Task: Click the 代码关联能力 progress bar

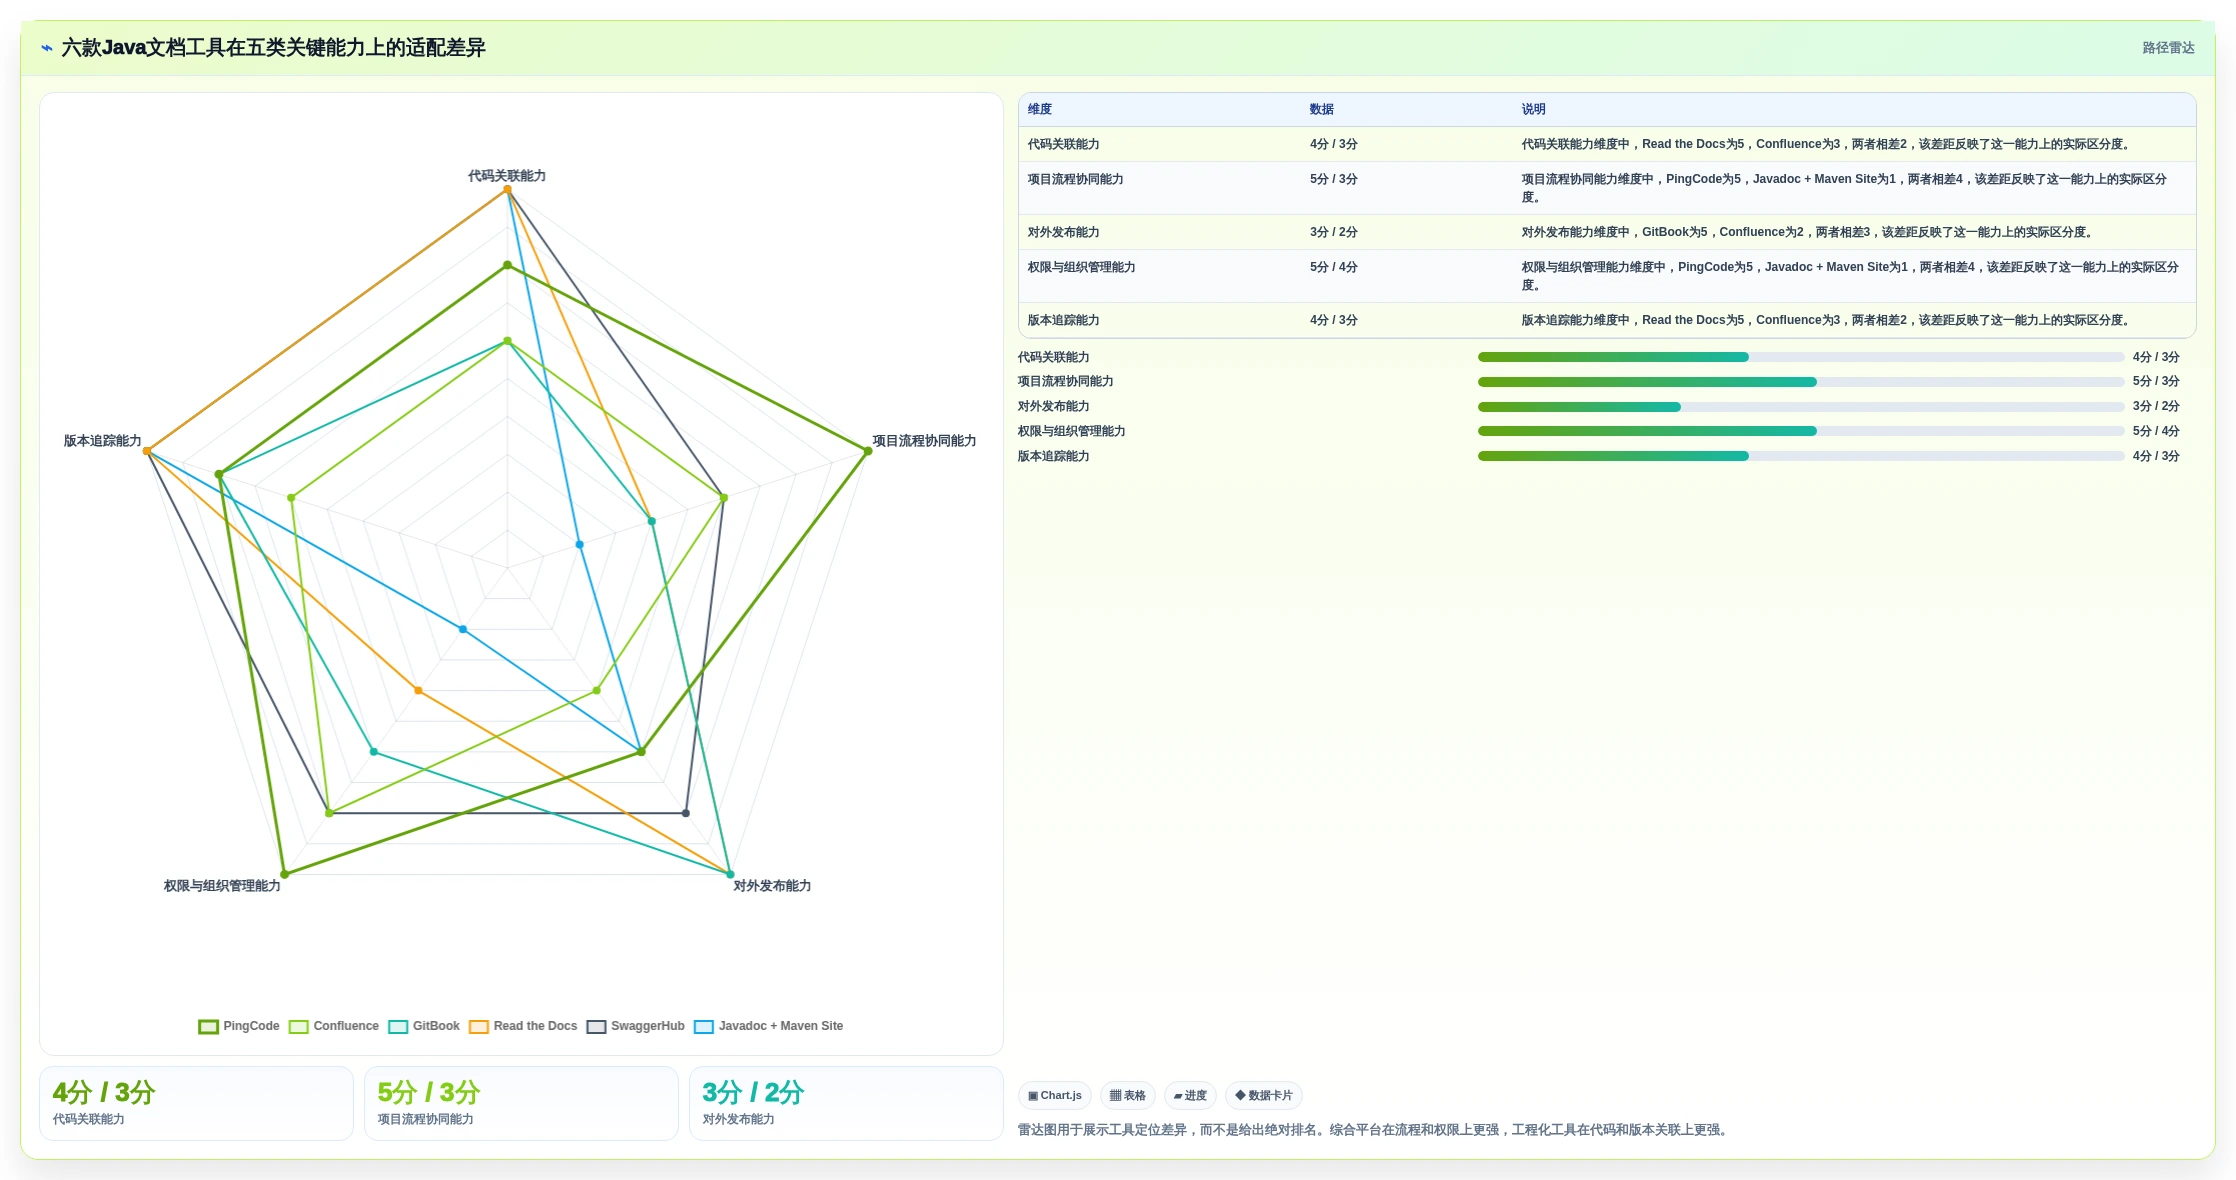Action: click(1801, 357)
